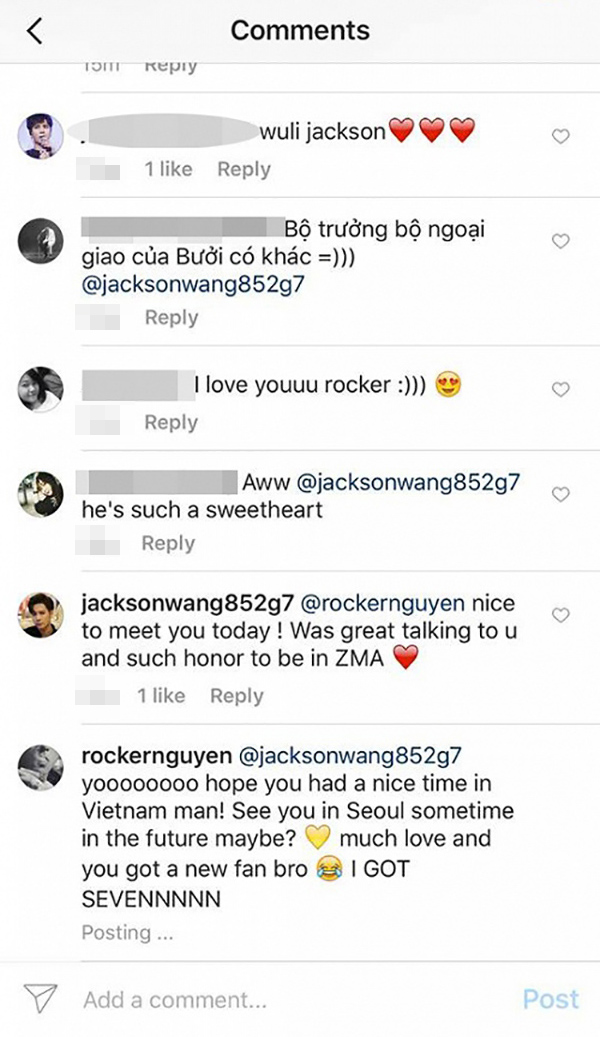Like the 'he's such a sweetheart' comment

(x=561, y=494)
